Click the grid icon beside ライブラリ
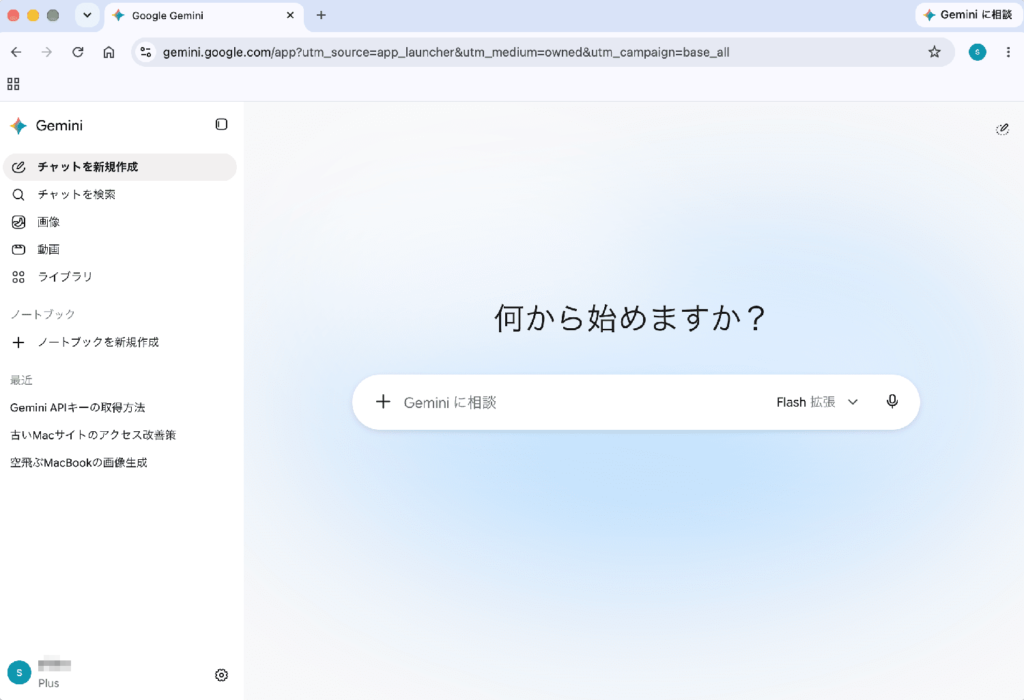 (x=18, y=277)
